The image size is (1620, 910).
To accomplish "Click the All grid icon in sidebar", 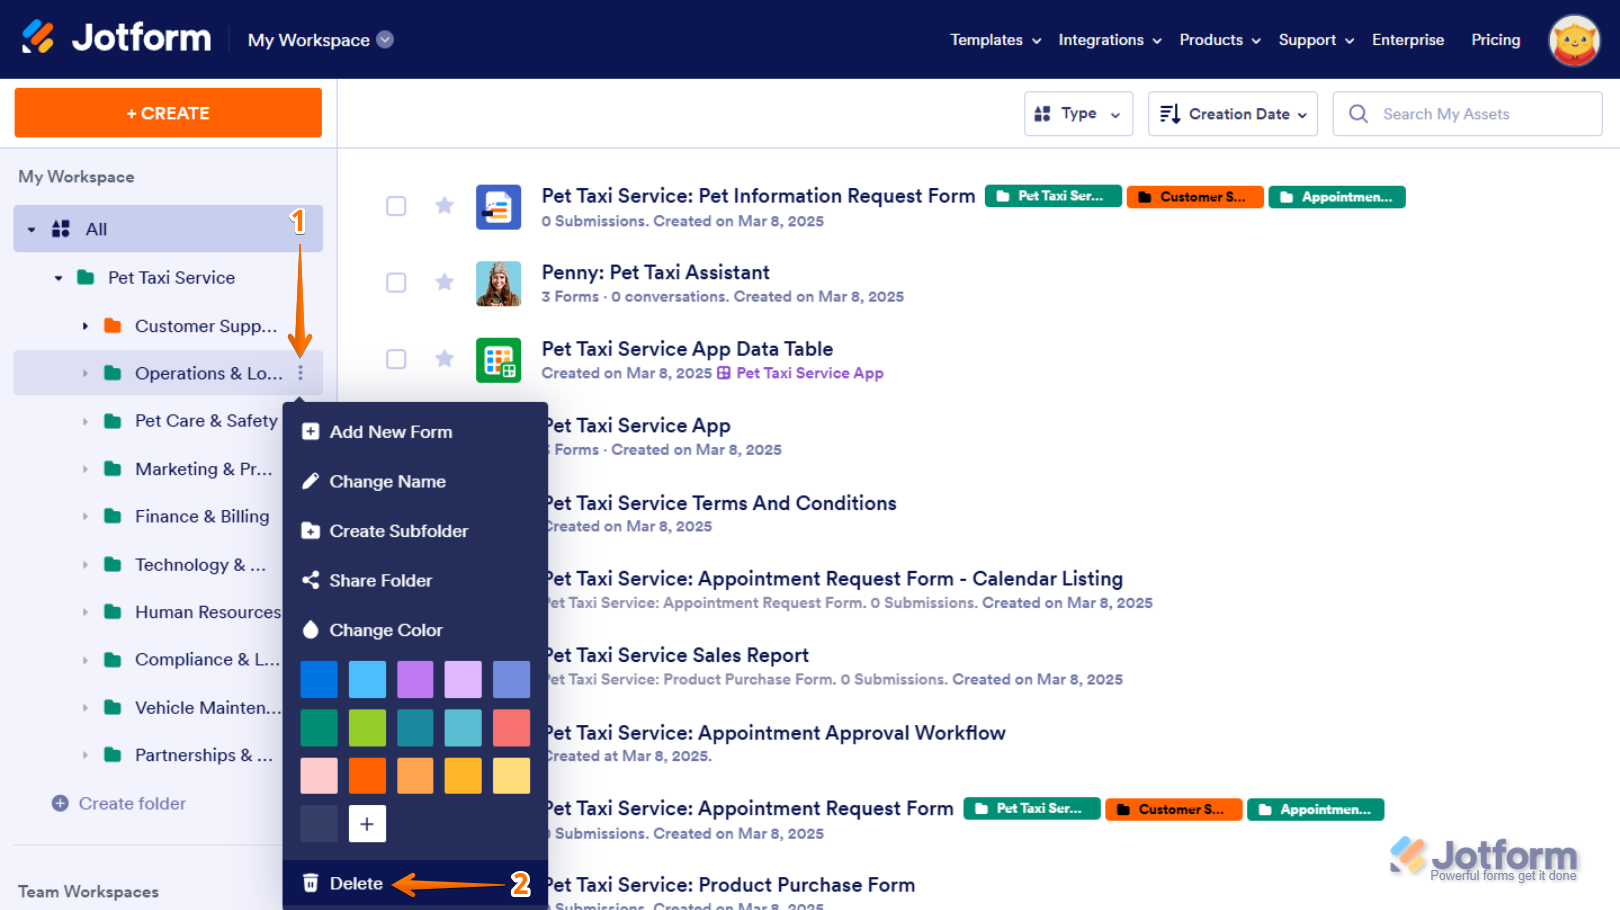I will pyautogui.click(x=61, y=229).
